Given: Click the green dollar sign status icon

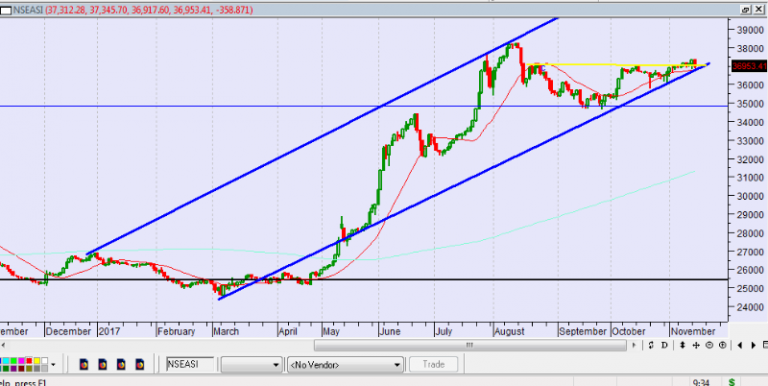Looking at the screenshot, I should click(732, 382).
